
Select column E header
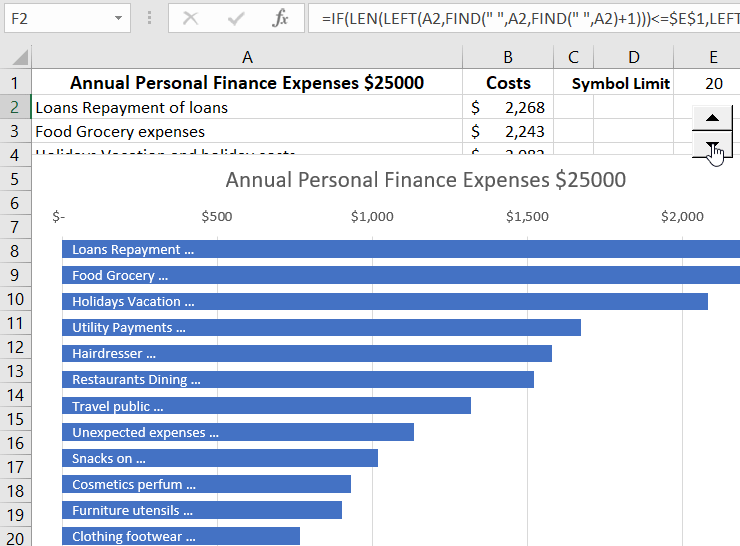[713, 58]
